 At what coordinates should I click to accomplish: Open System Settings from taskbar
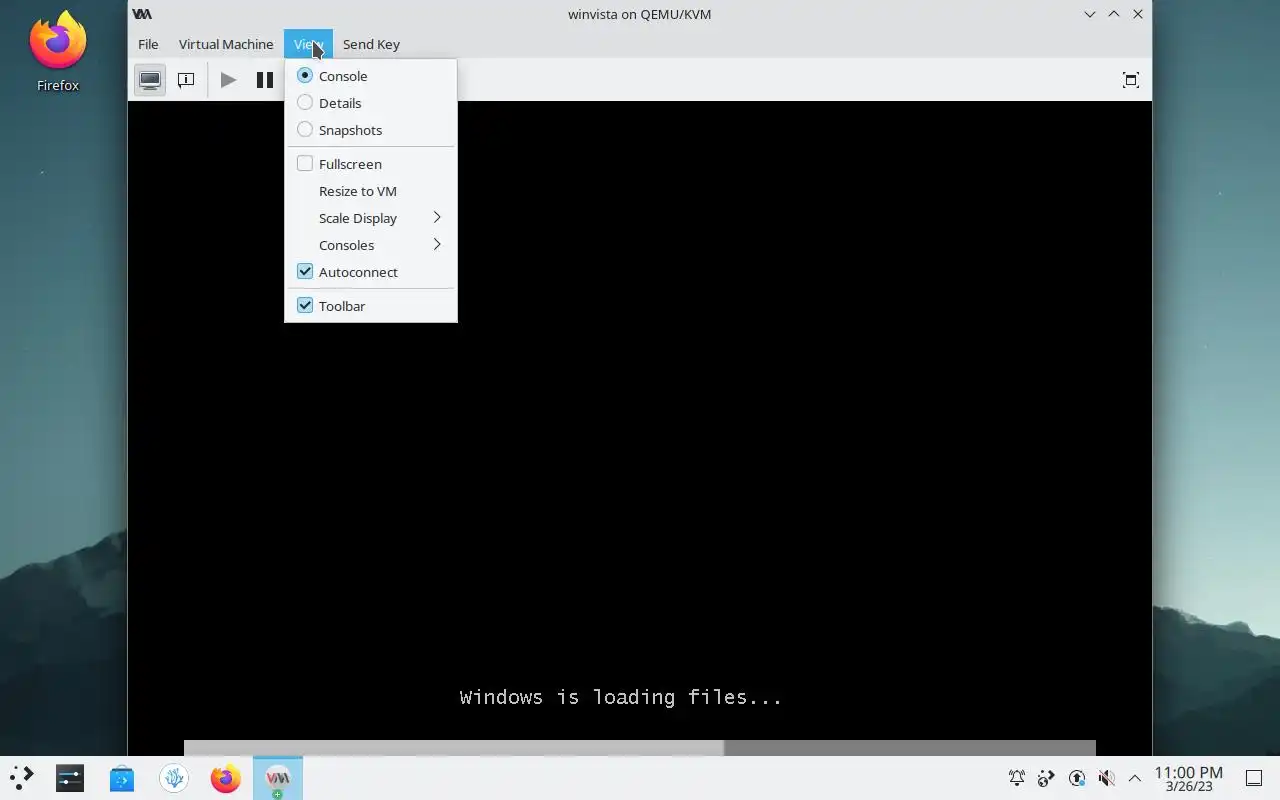pyautogui.click(x=70, y=778)
